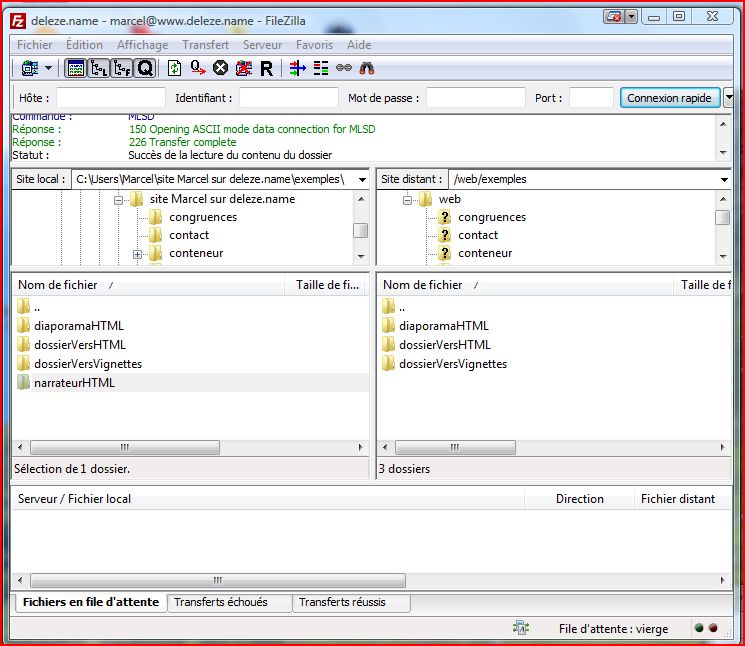This screenshot has height=646, width=745.
Task: Go to parent folder in remote list
Action: coord(393,307)
